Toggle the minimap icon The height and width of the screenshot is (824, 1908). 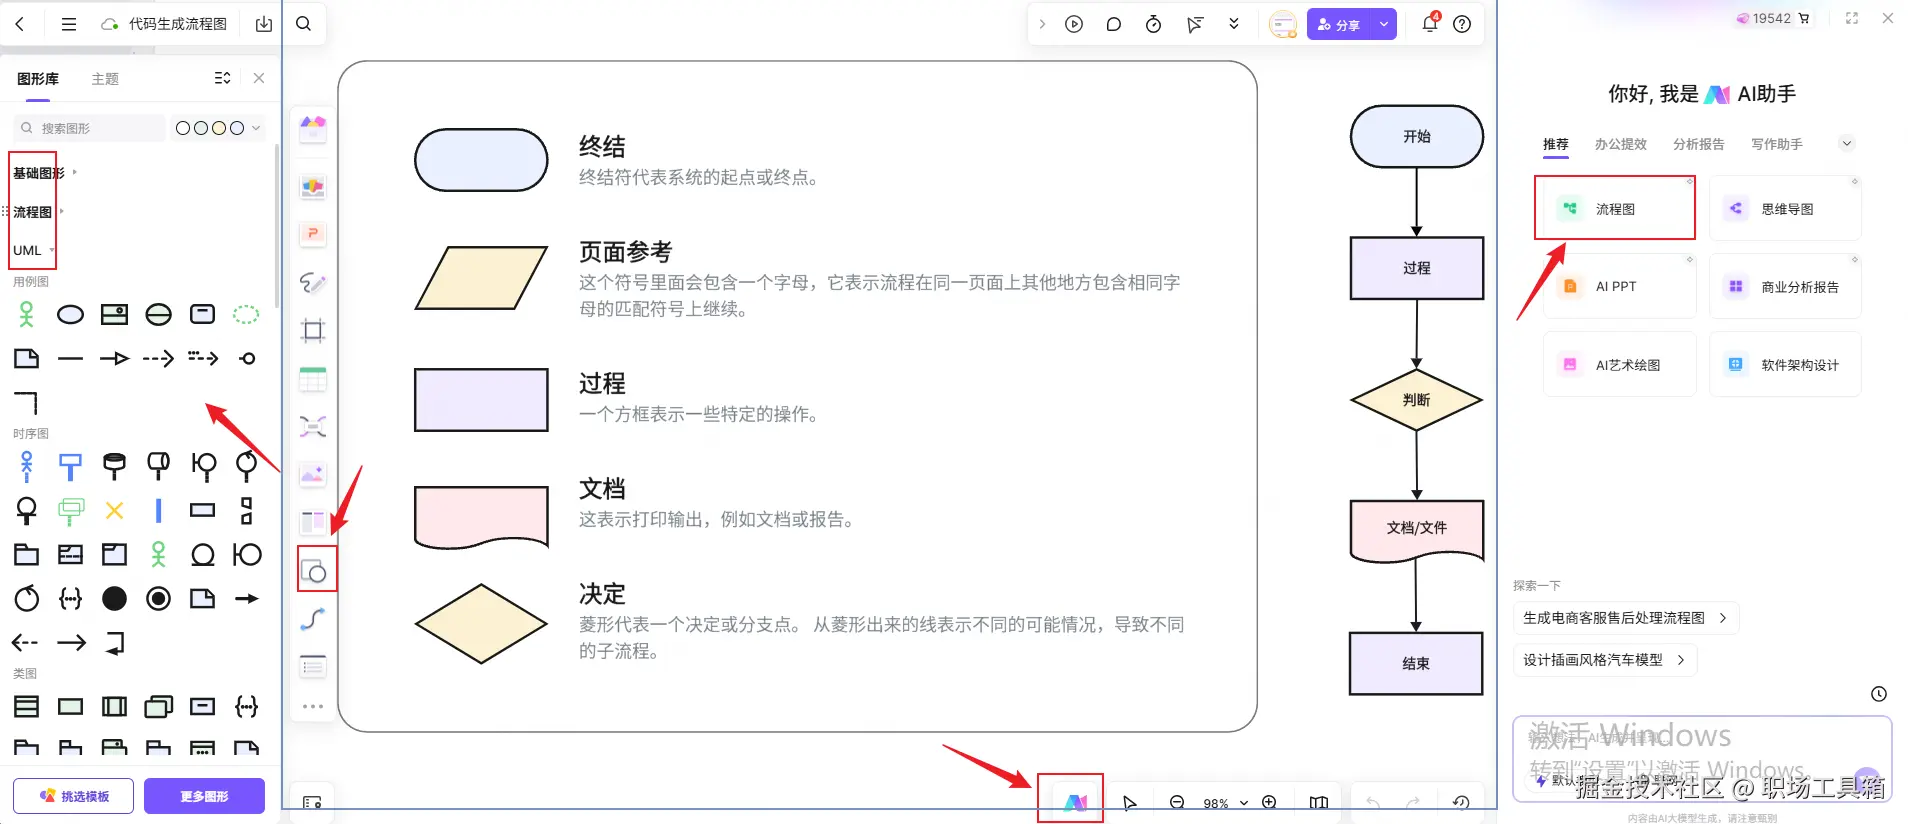coord(1319,802)
